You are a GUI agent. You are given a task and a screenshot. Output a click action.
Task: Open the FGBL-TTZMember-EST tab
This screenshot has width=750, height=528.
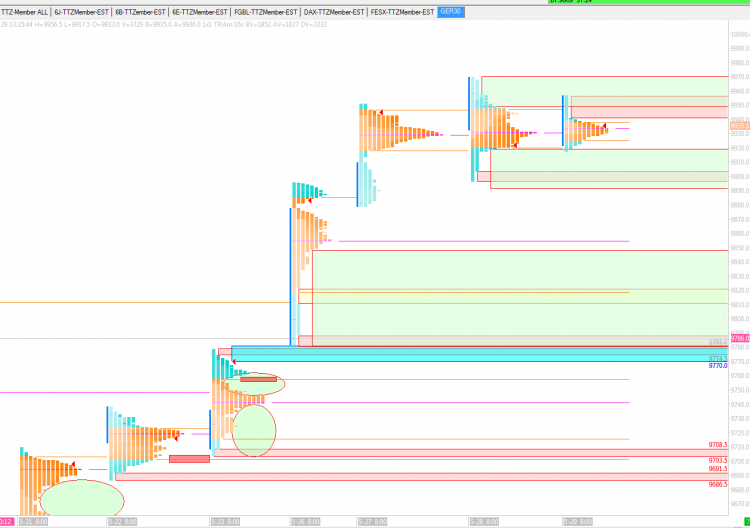pyautogui.click(x=265, y=12)
